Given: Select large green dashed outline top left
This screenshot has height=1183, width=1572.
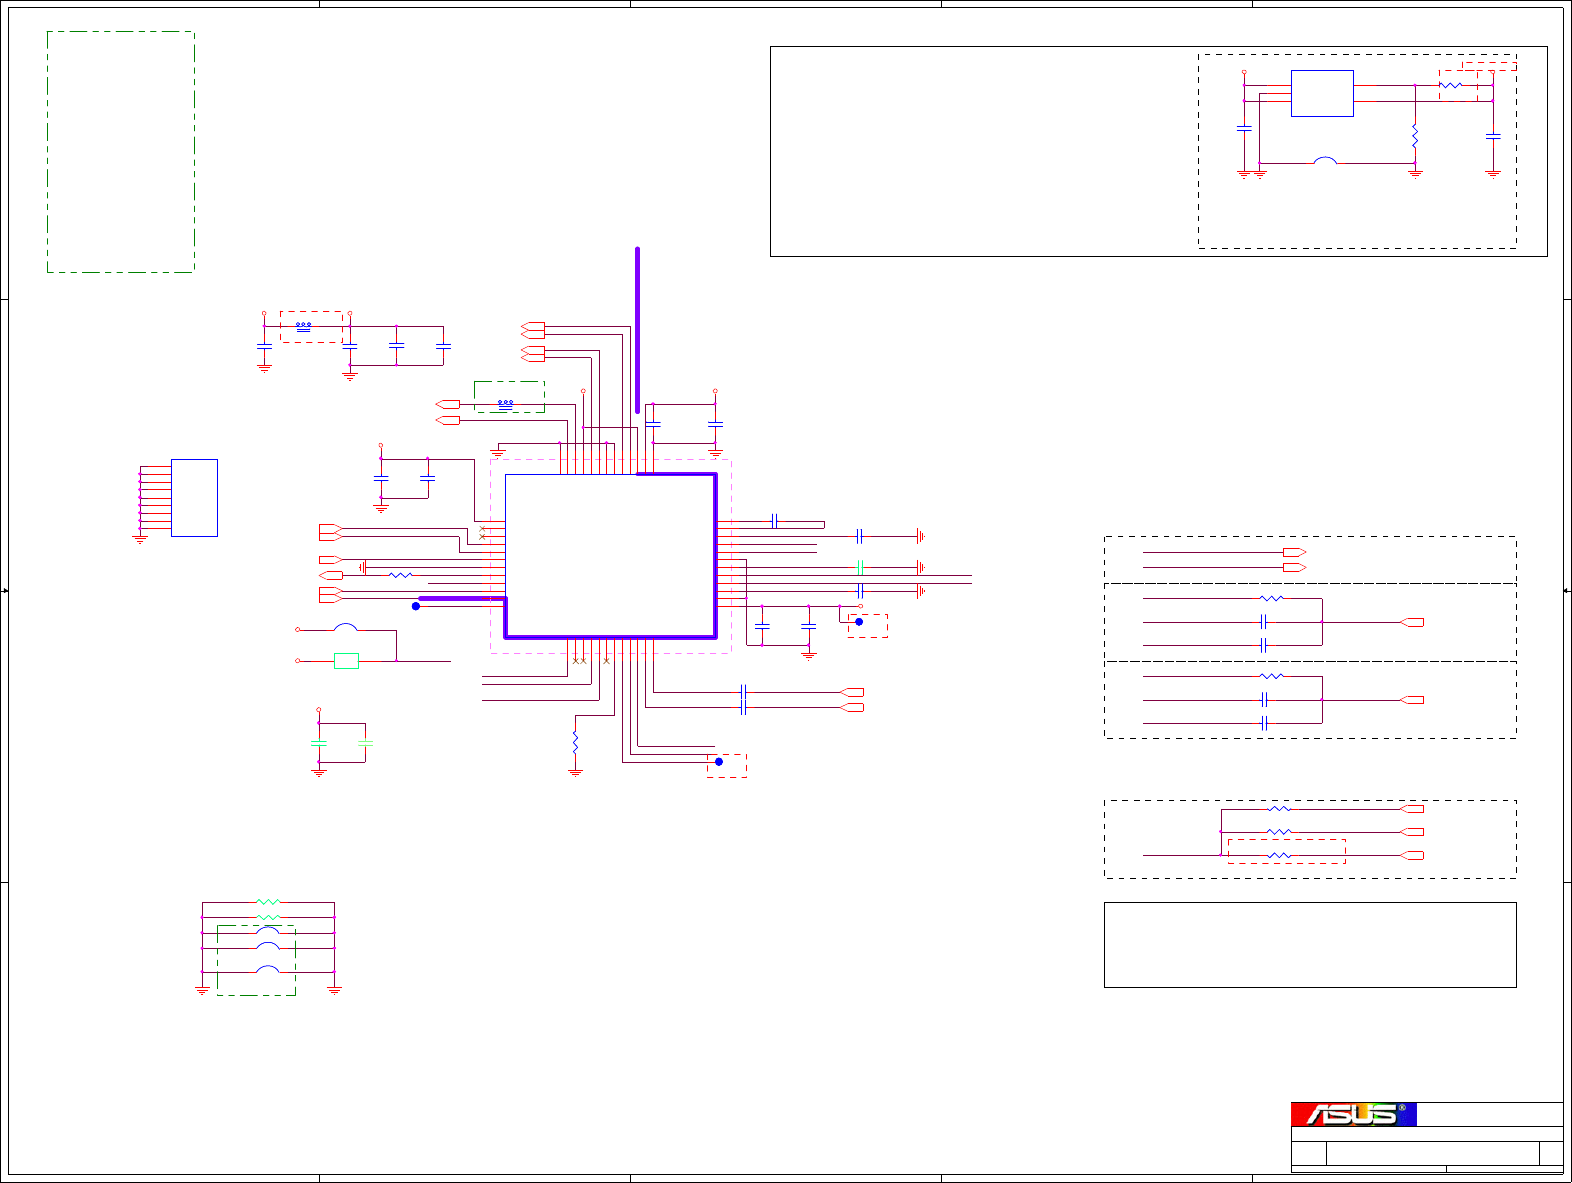Looking at the screenshot, I should point(121,152).
